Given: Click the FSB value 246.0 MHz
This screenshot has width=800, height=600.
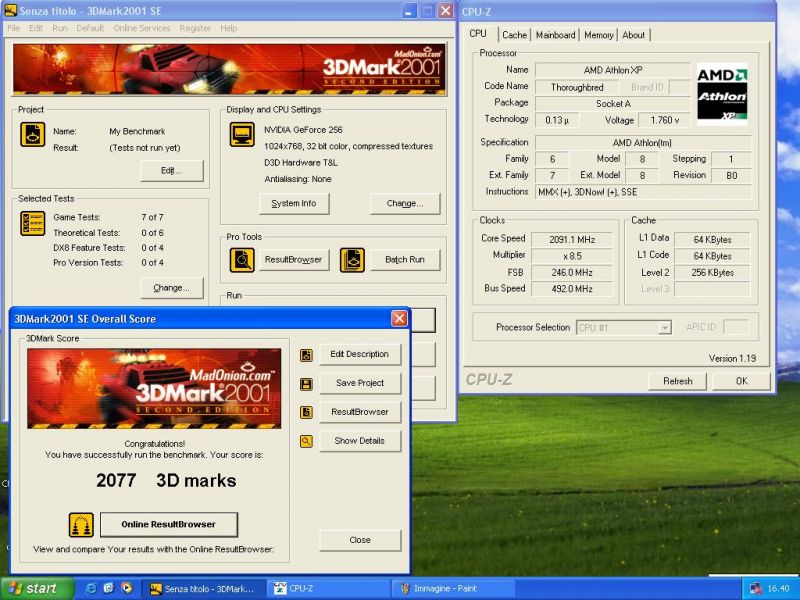Looking at the screenshot, I should point(572,272).
